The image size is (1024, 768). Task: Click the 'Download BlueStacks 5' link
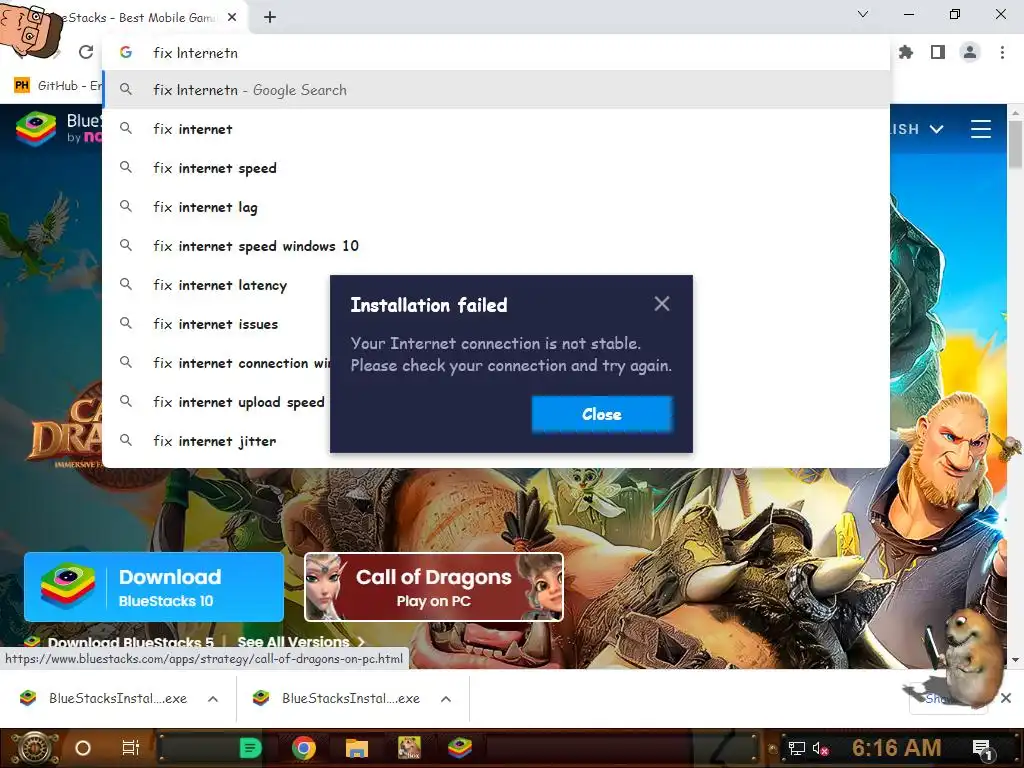(x=131, y=642)
